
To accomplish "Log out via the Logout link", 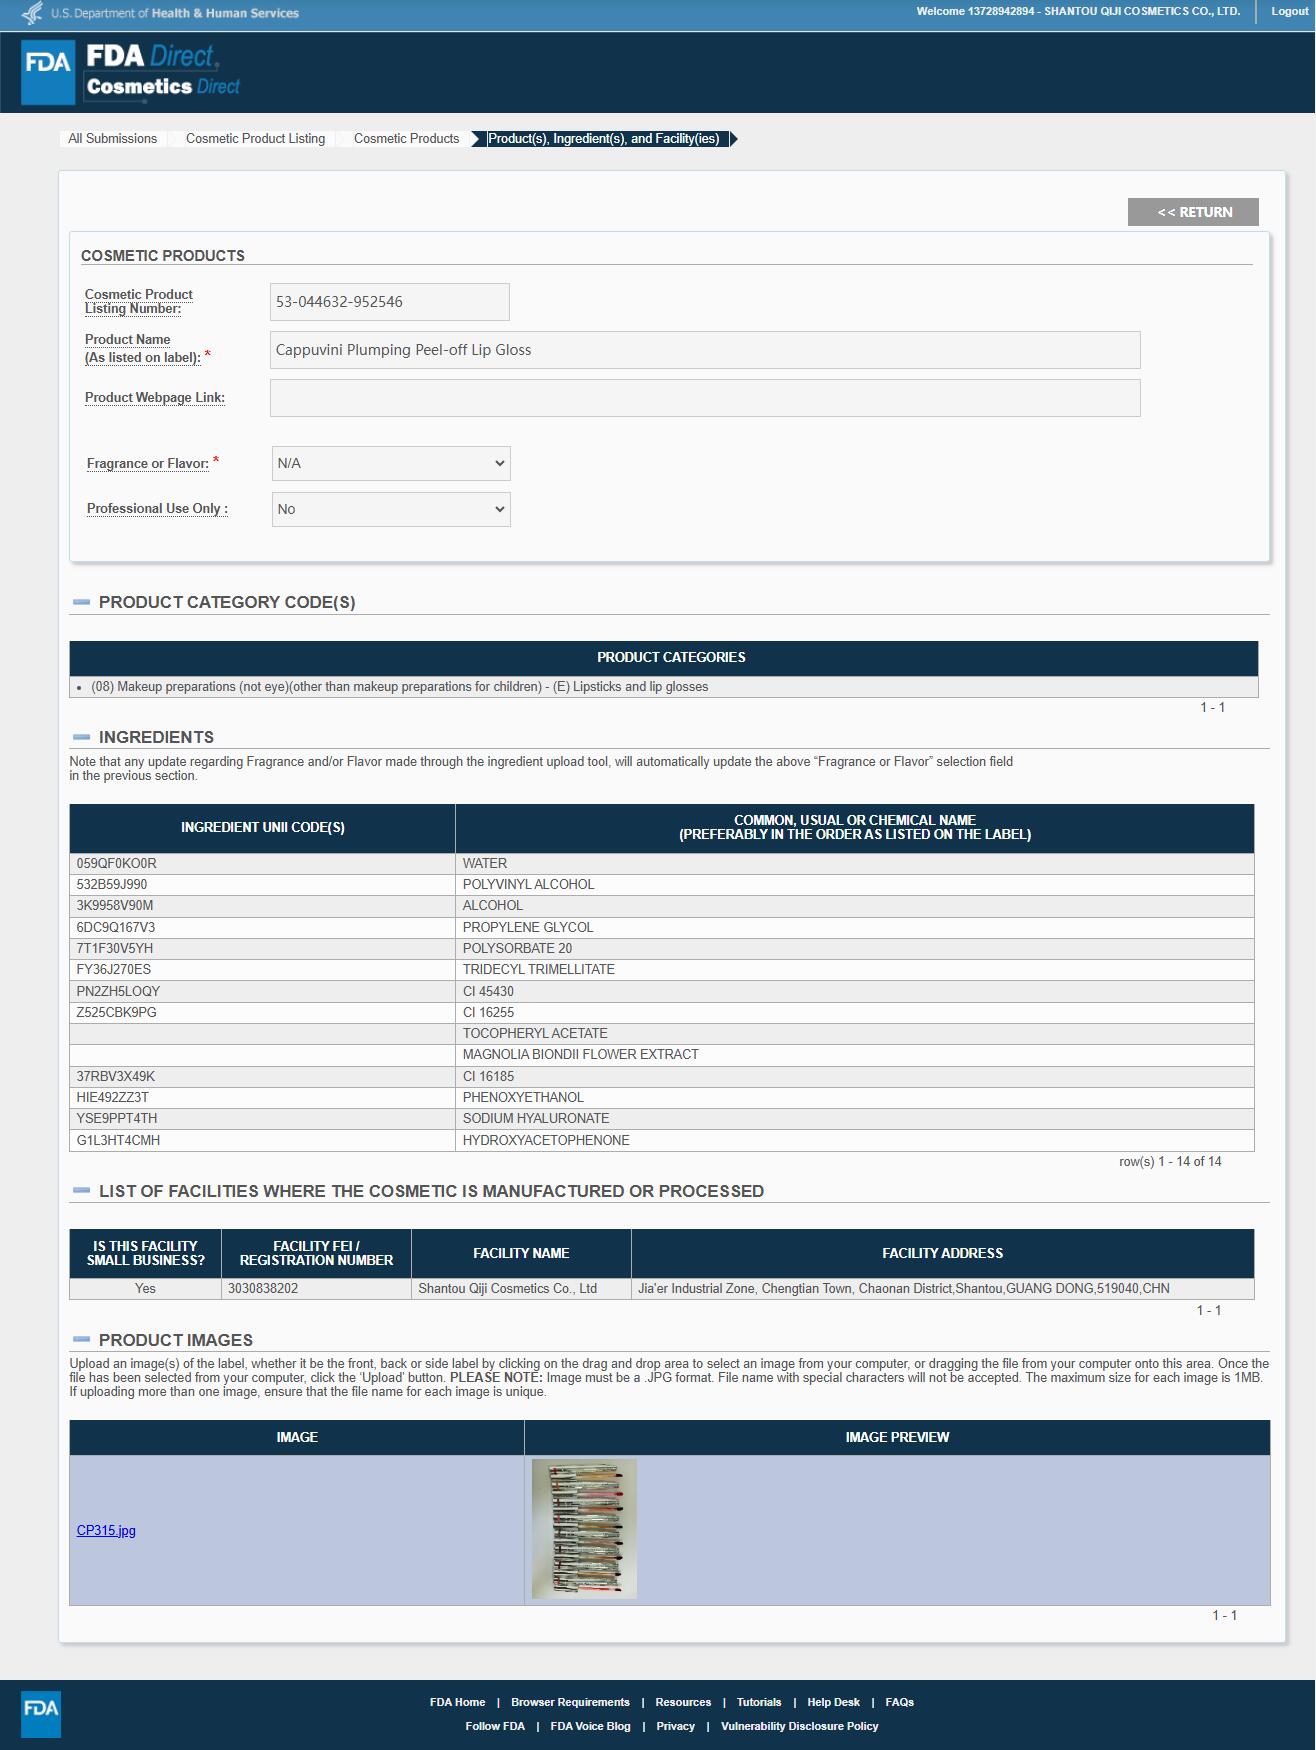I will click(1289, 12).
